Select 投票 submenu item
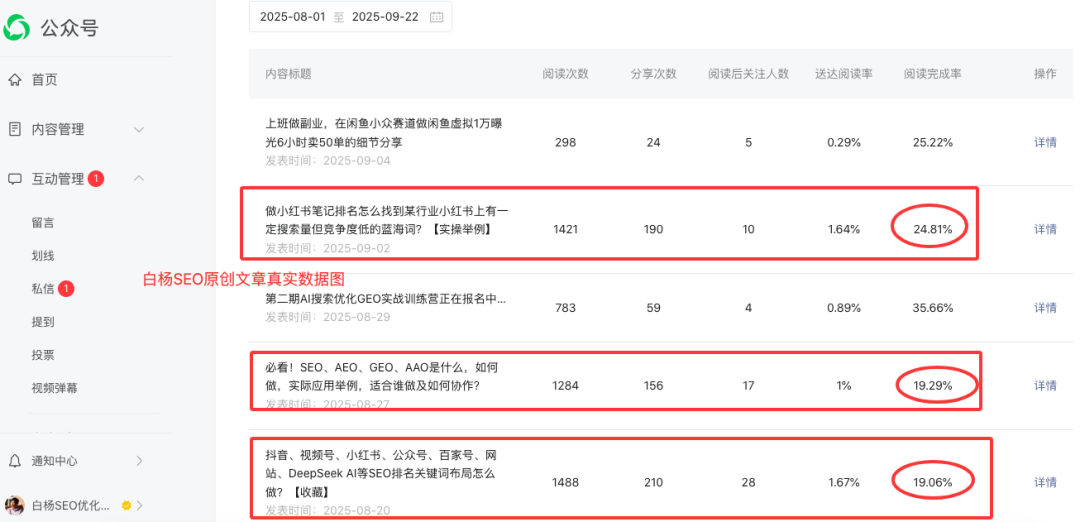 (43, 355)
